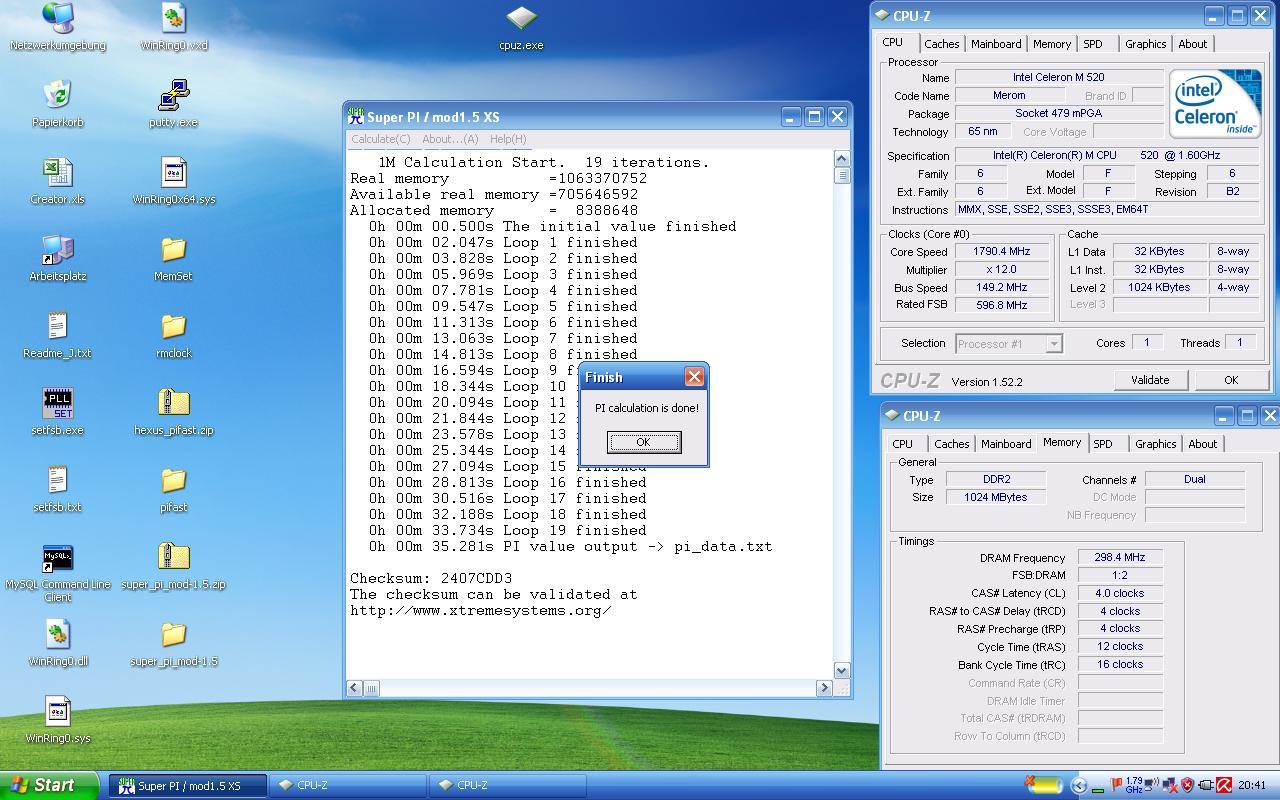1280x800 pixels.
Task: Select the second CPU-Z taskbar button
Action: point(507,785)
